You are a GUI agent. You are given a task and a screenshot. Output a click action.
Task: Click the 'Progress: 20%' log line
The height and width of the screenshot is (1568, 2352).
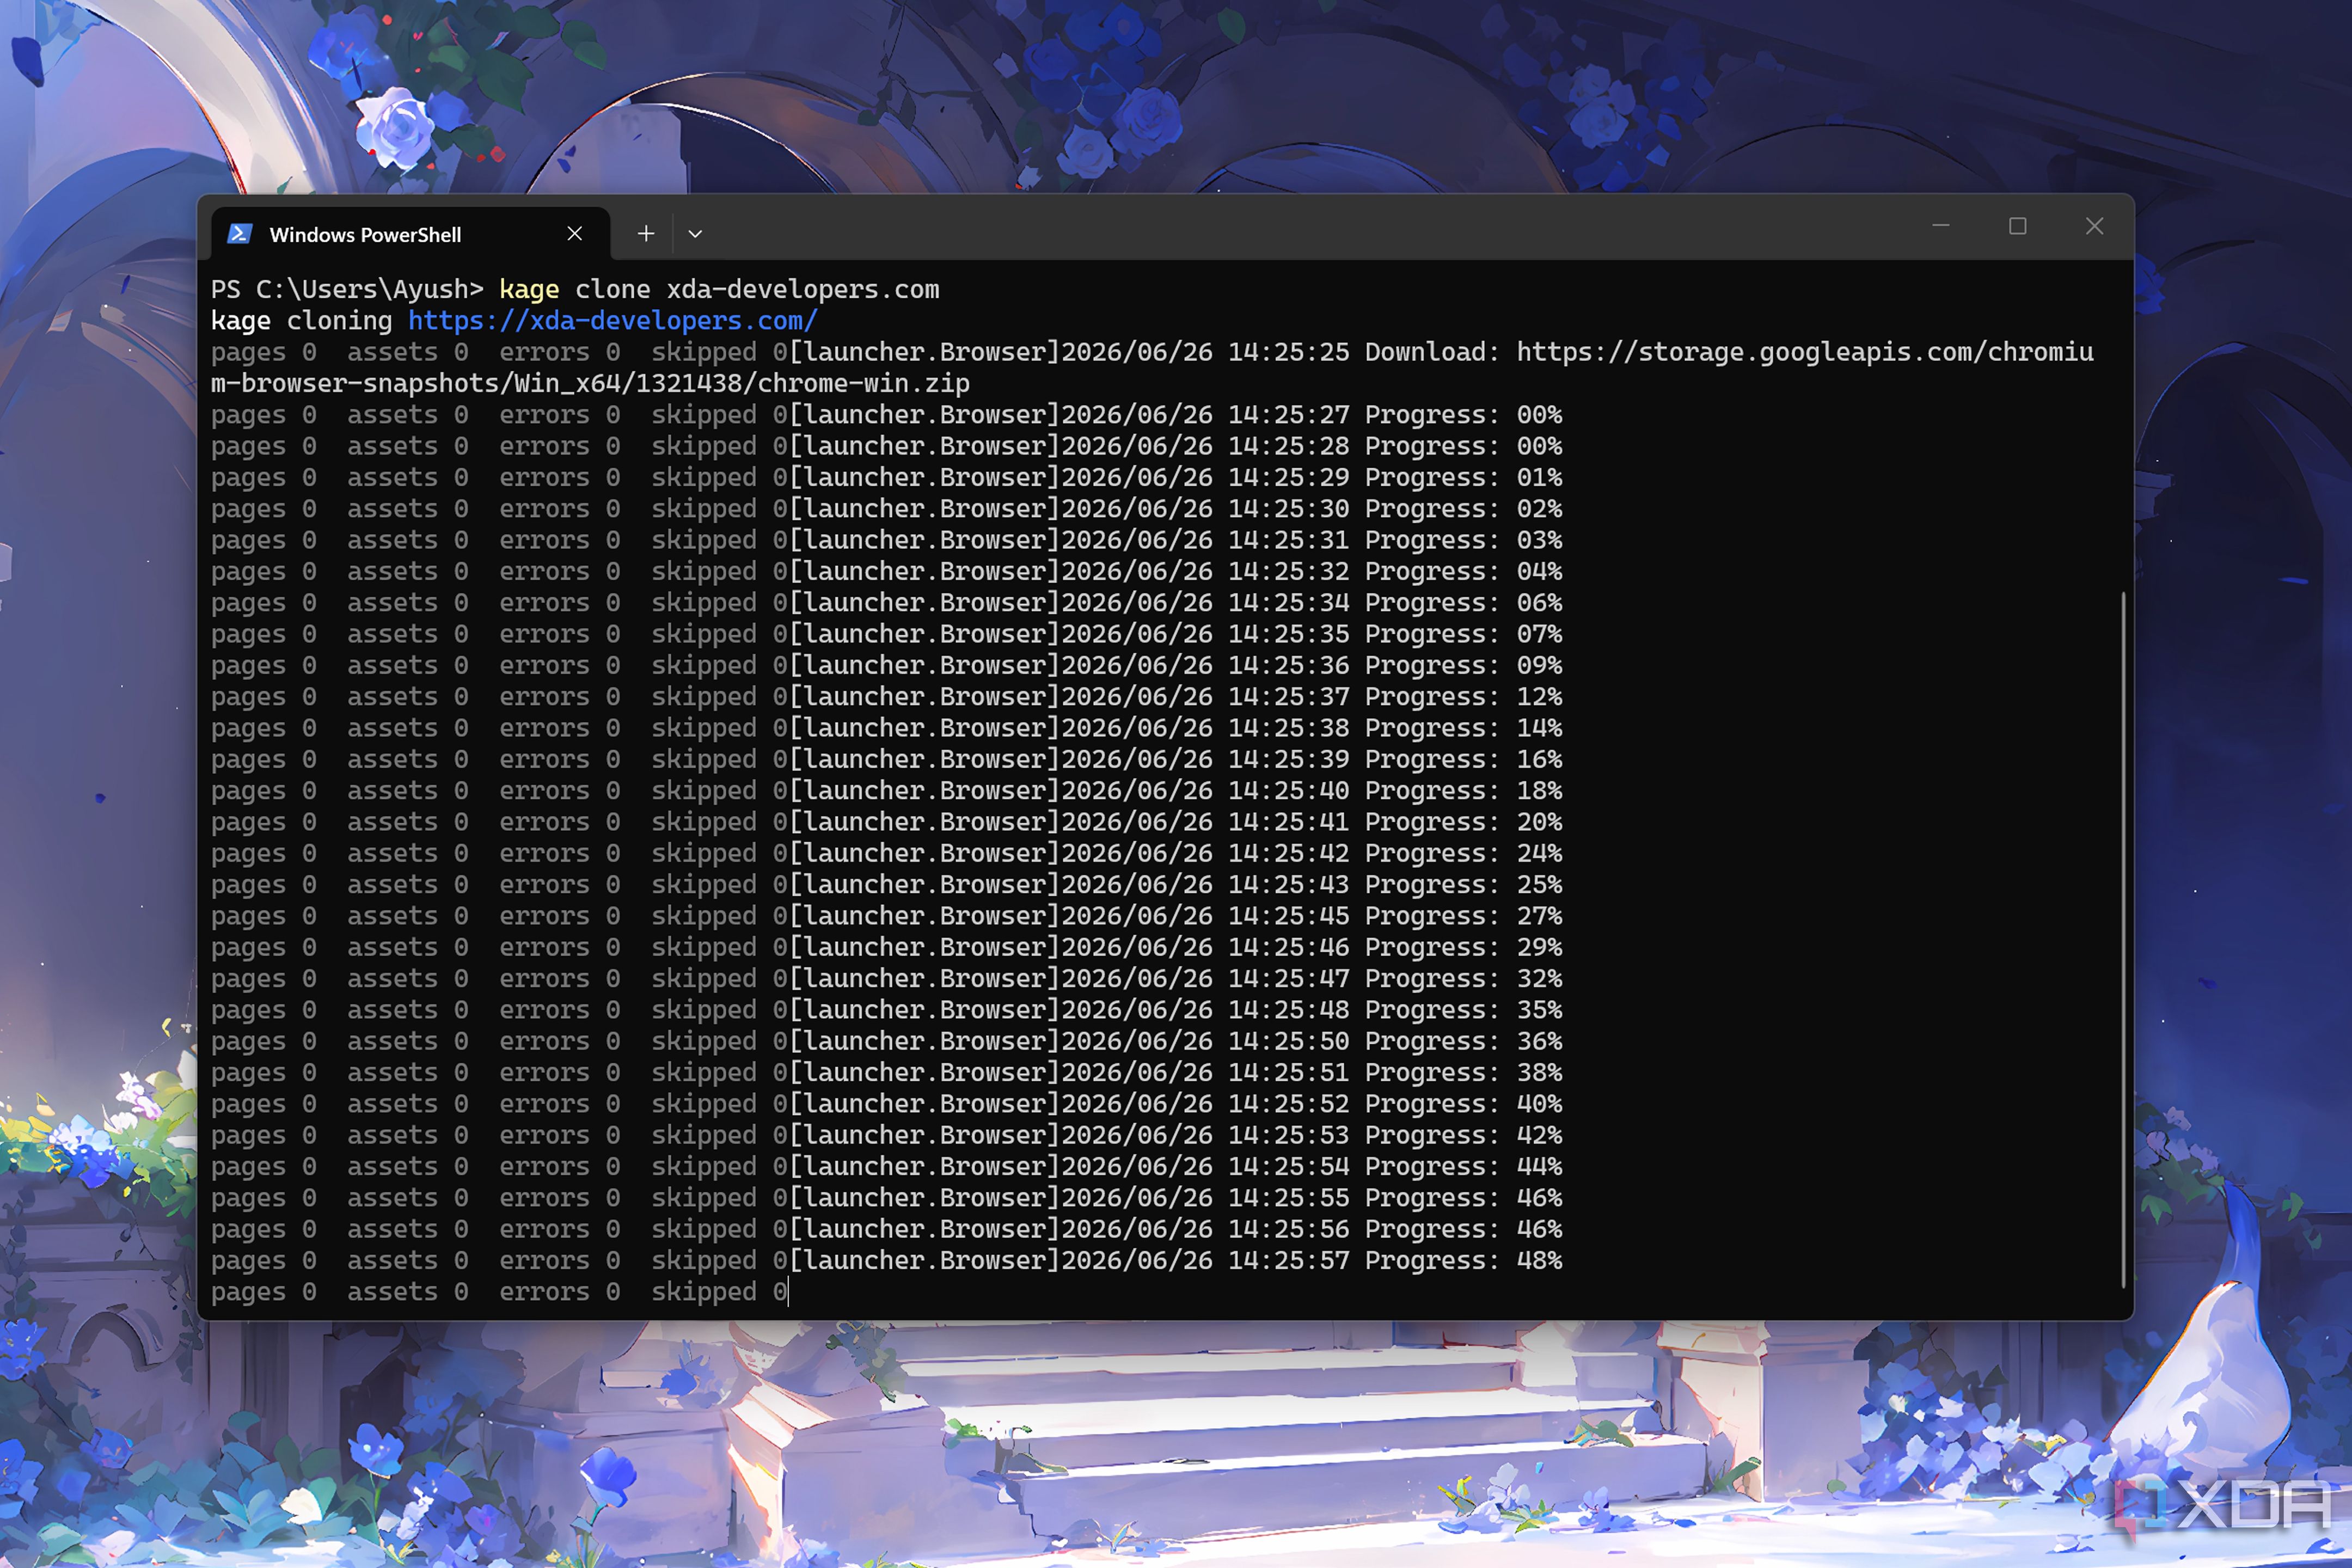coord(886,821)
